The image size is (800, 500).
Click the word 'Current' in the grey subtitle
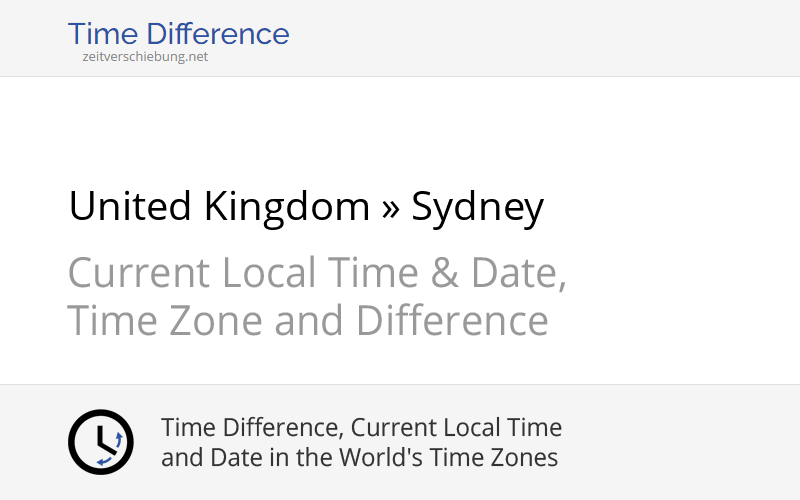pos(139,273)
